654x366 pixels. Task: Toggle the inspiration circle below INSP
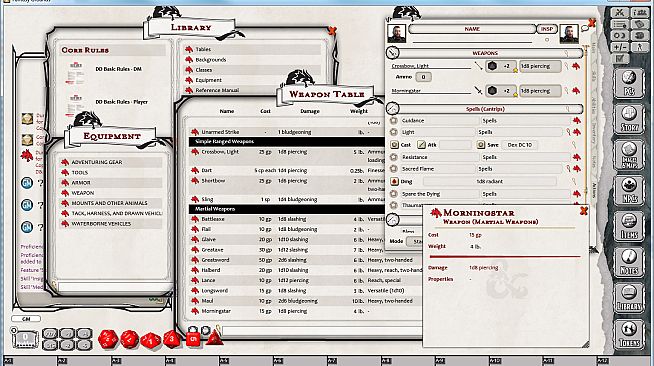click(547, 40)
